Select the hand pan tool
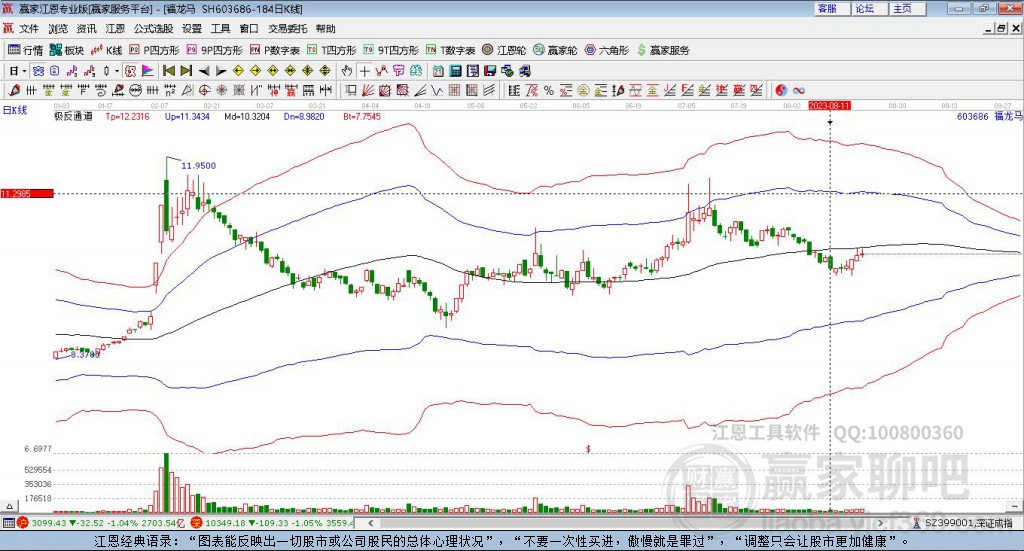 (347, 71)
